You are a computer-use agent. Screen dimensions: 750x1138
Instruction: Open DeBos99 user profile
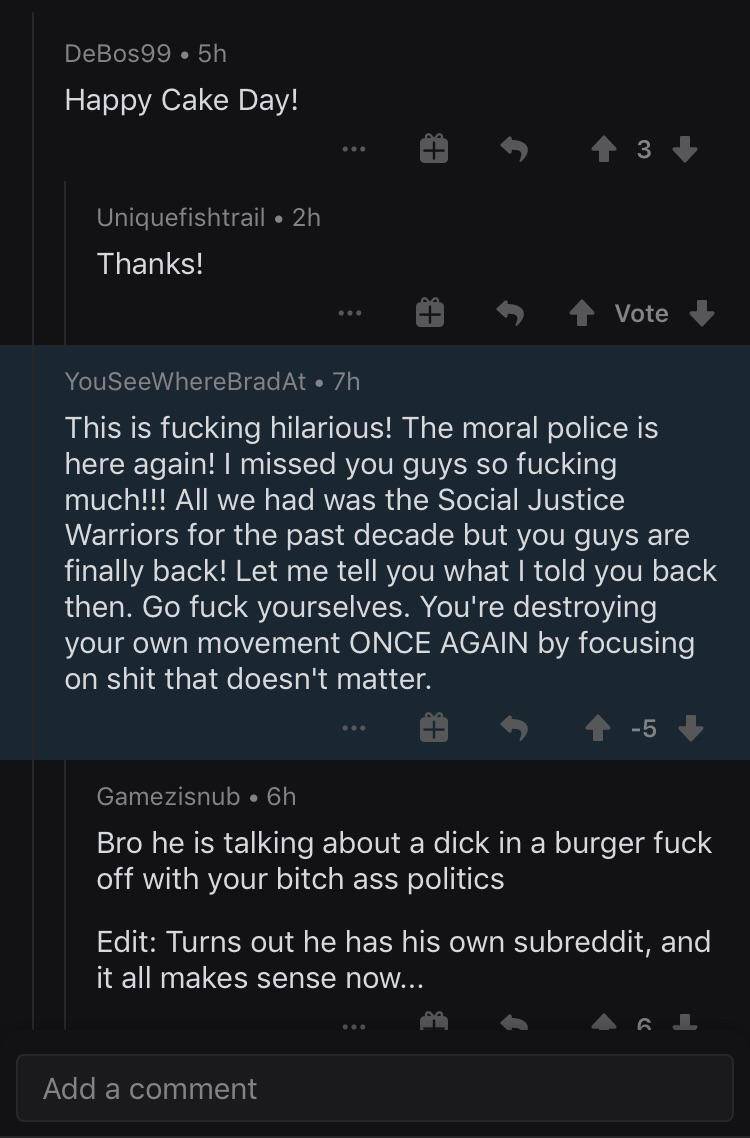tap(118, 54)
